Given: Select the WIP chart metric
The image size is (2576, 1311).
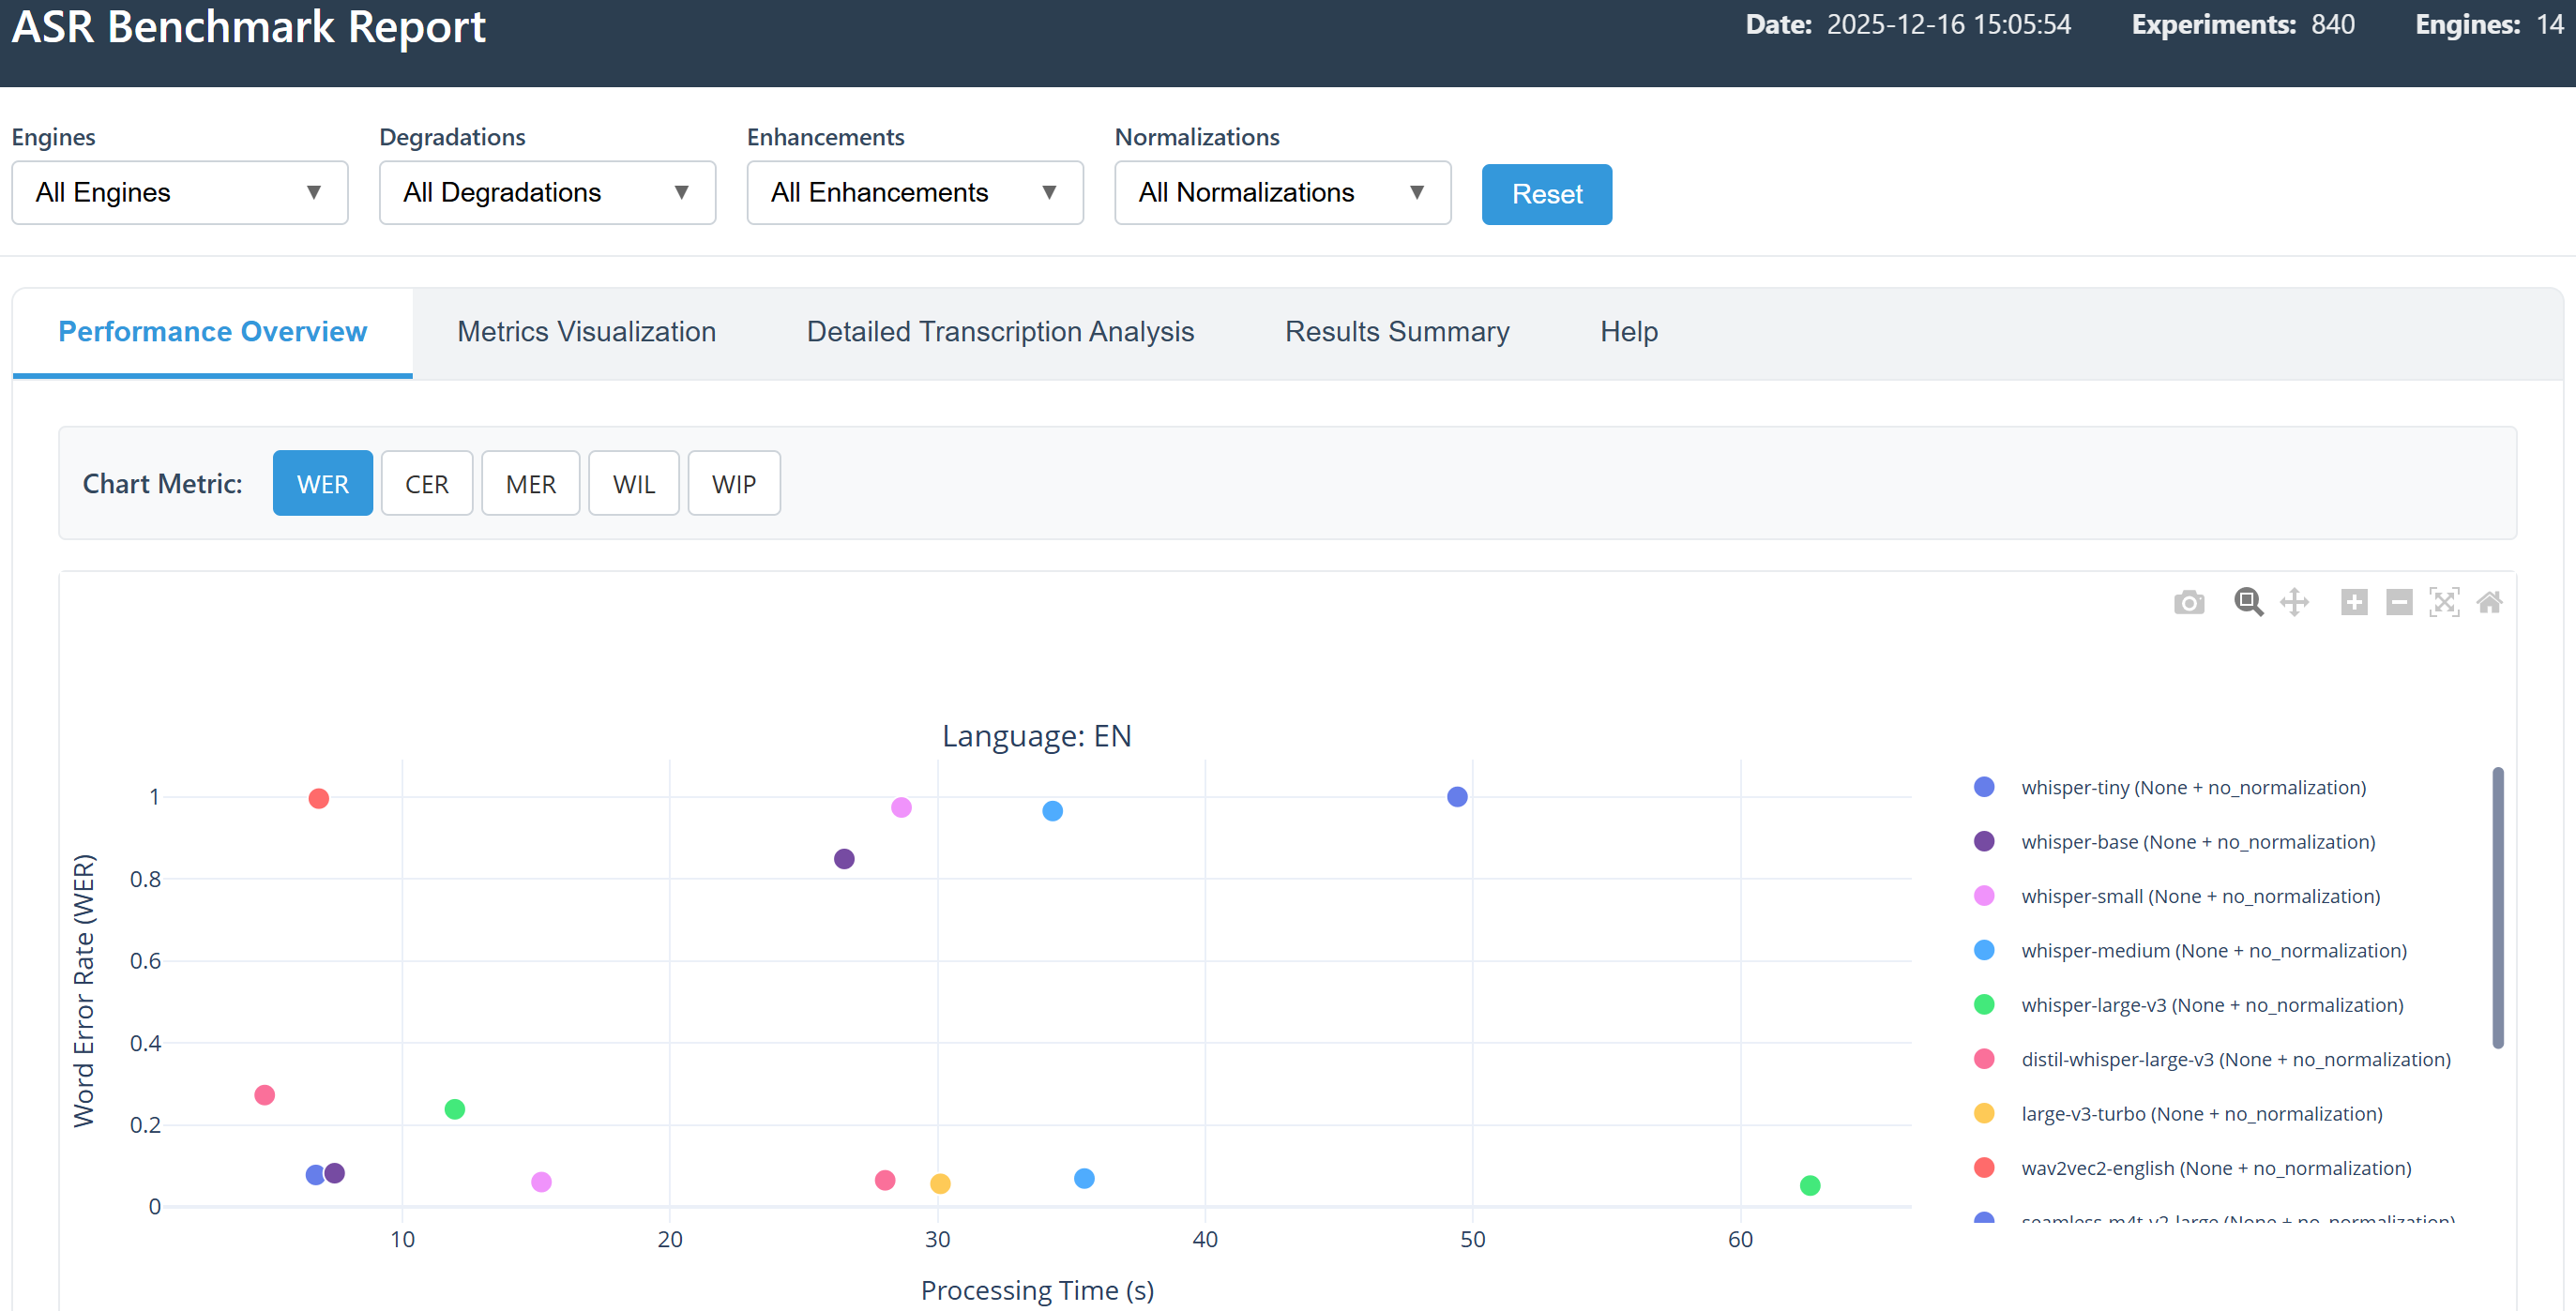Looking at the screenshot, I should tap(733, 484).
